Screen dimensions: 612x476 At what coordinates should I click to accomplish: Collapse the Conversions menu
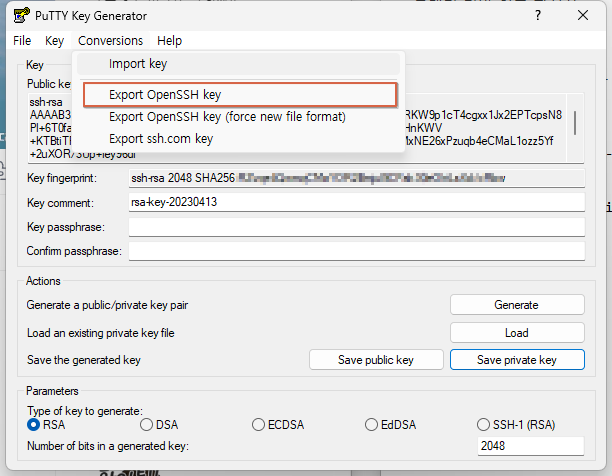[110, 41]
